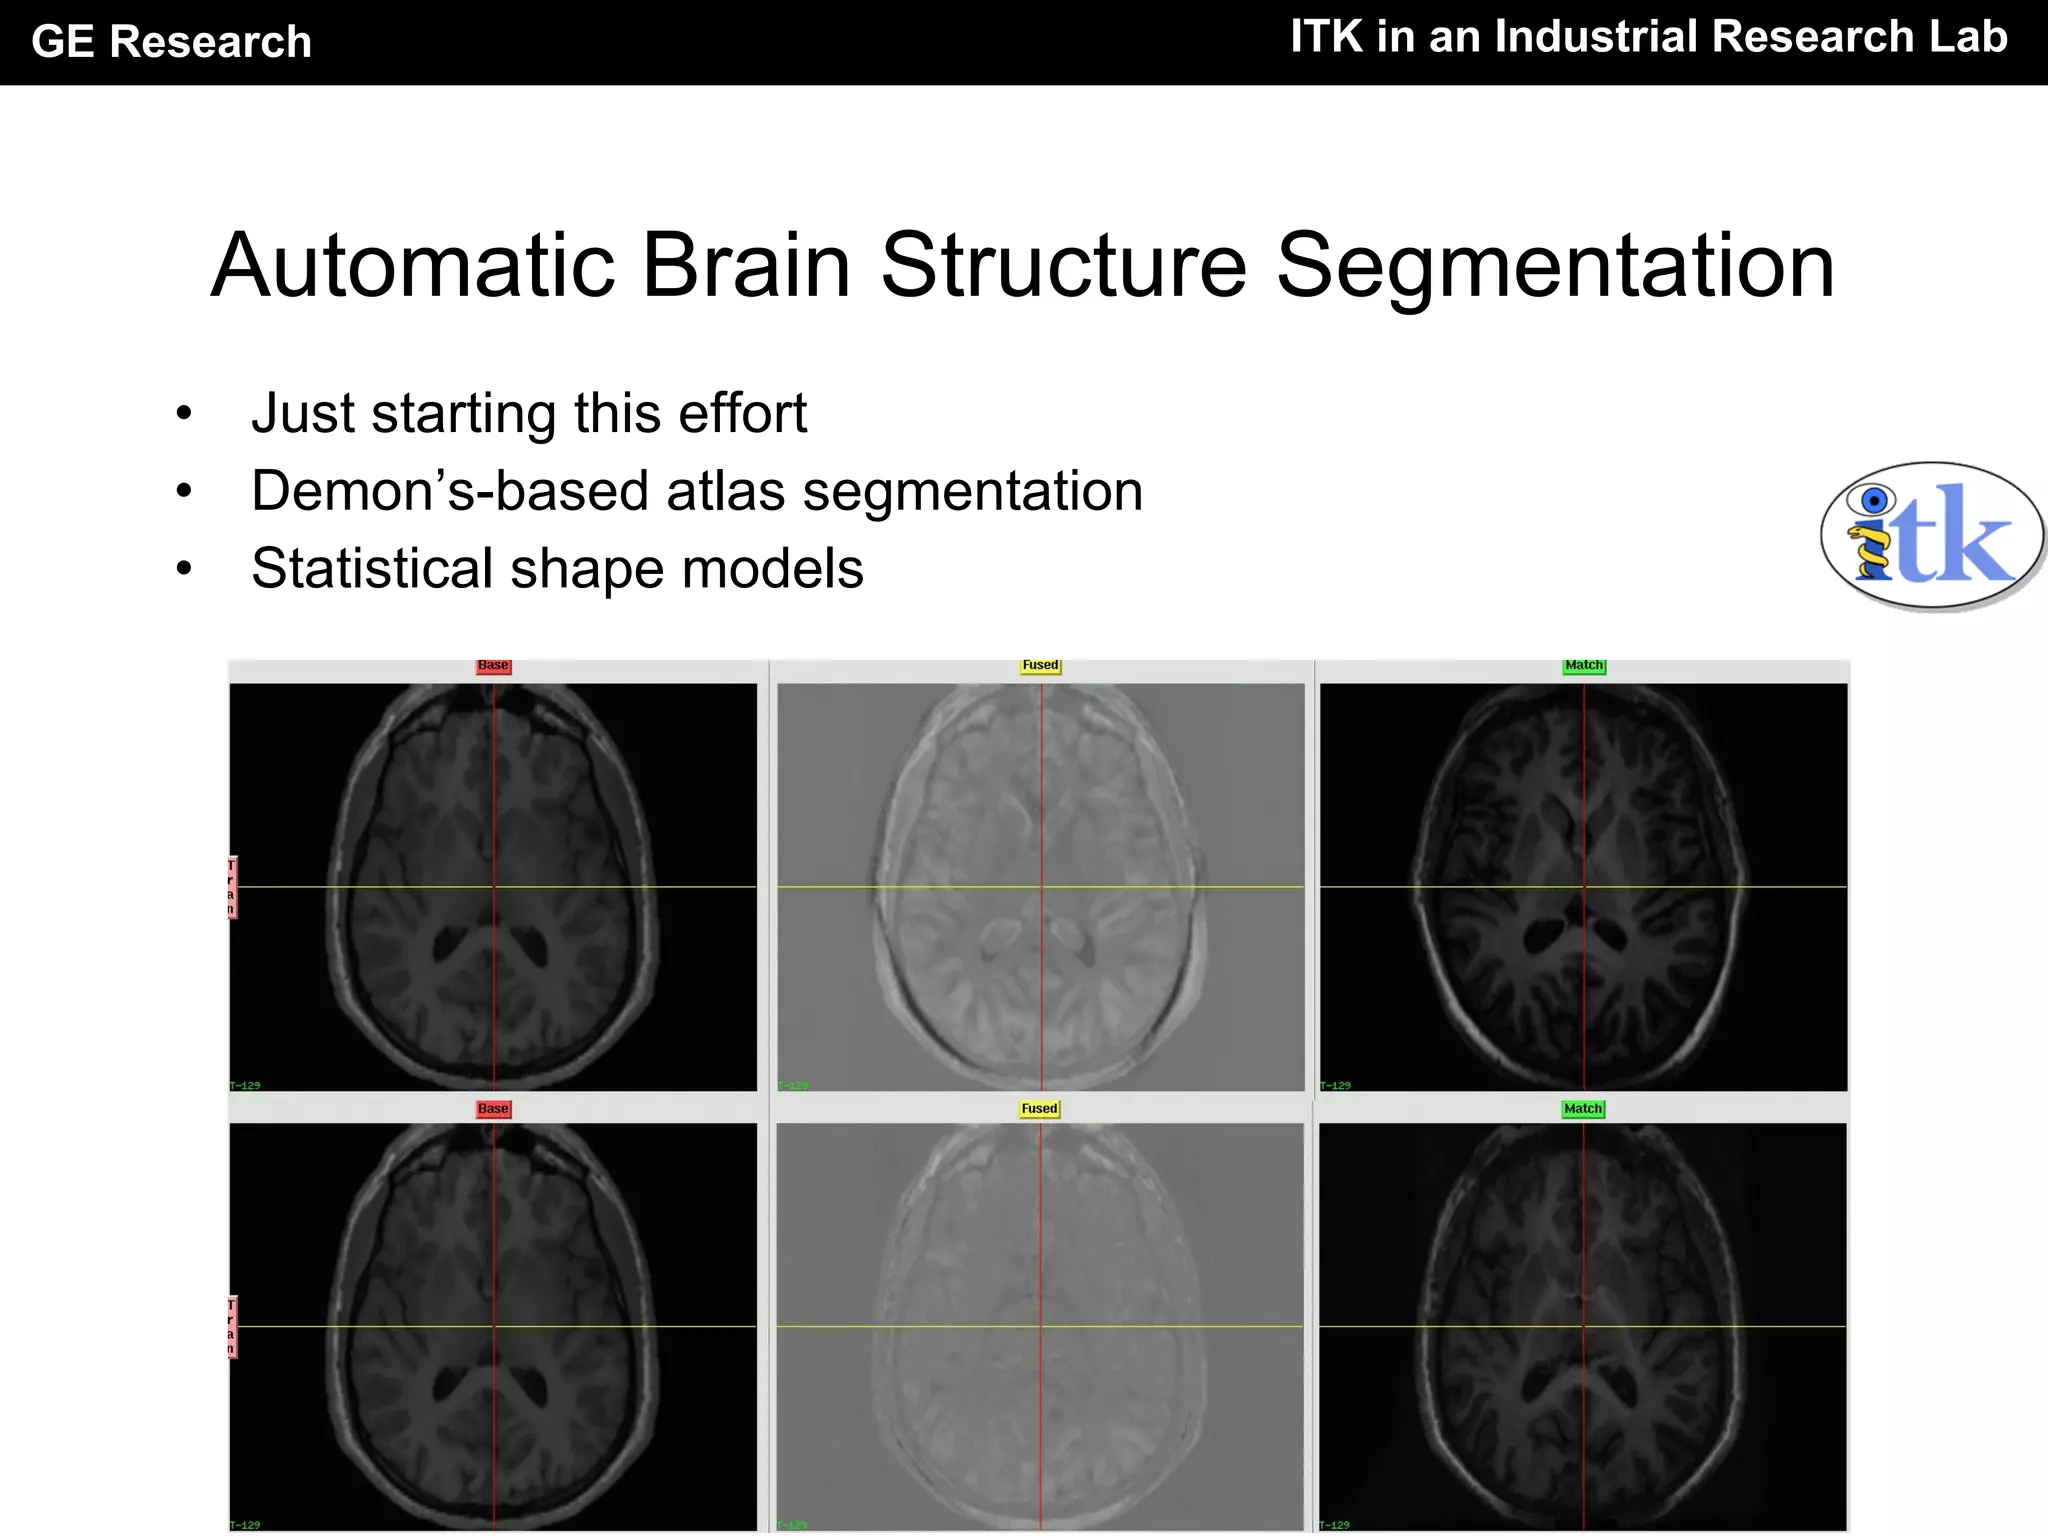Click the Automatic Brain Structure Segmentation title
Image resolution: width=2048 pixels, height=1536 pixels.
(x=1022, y=266)
